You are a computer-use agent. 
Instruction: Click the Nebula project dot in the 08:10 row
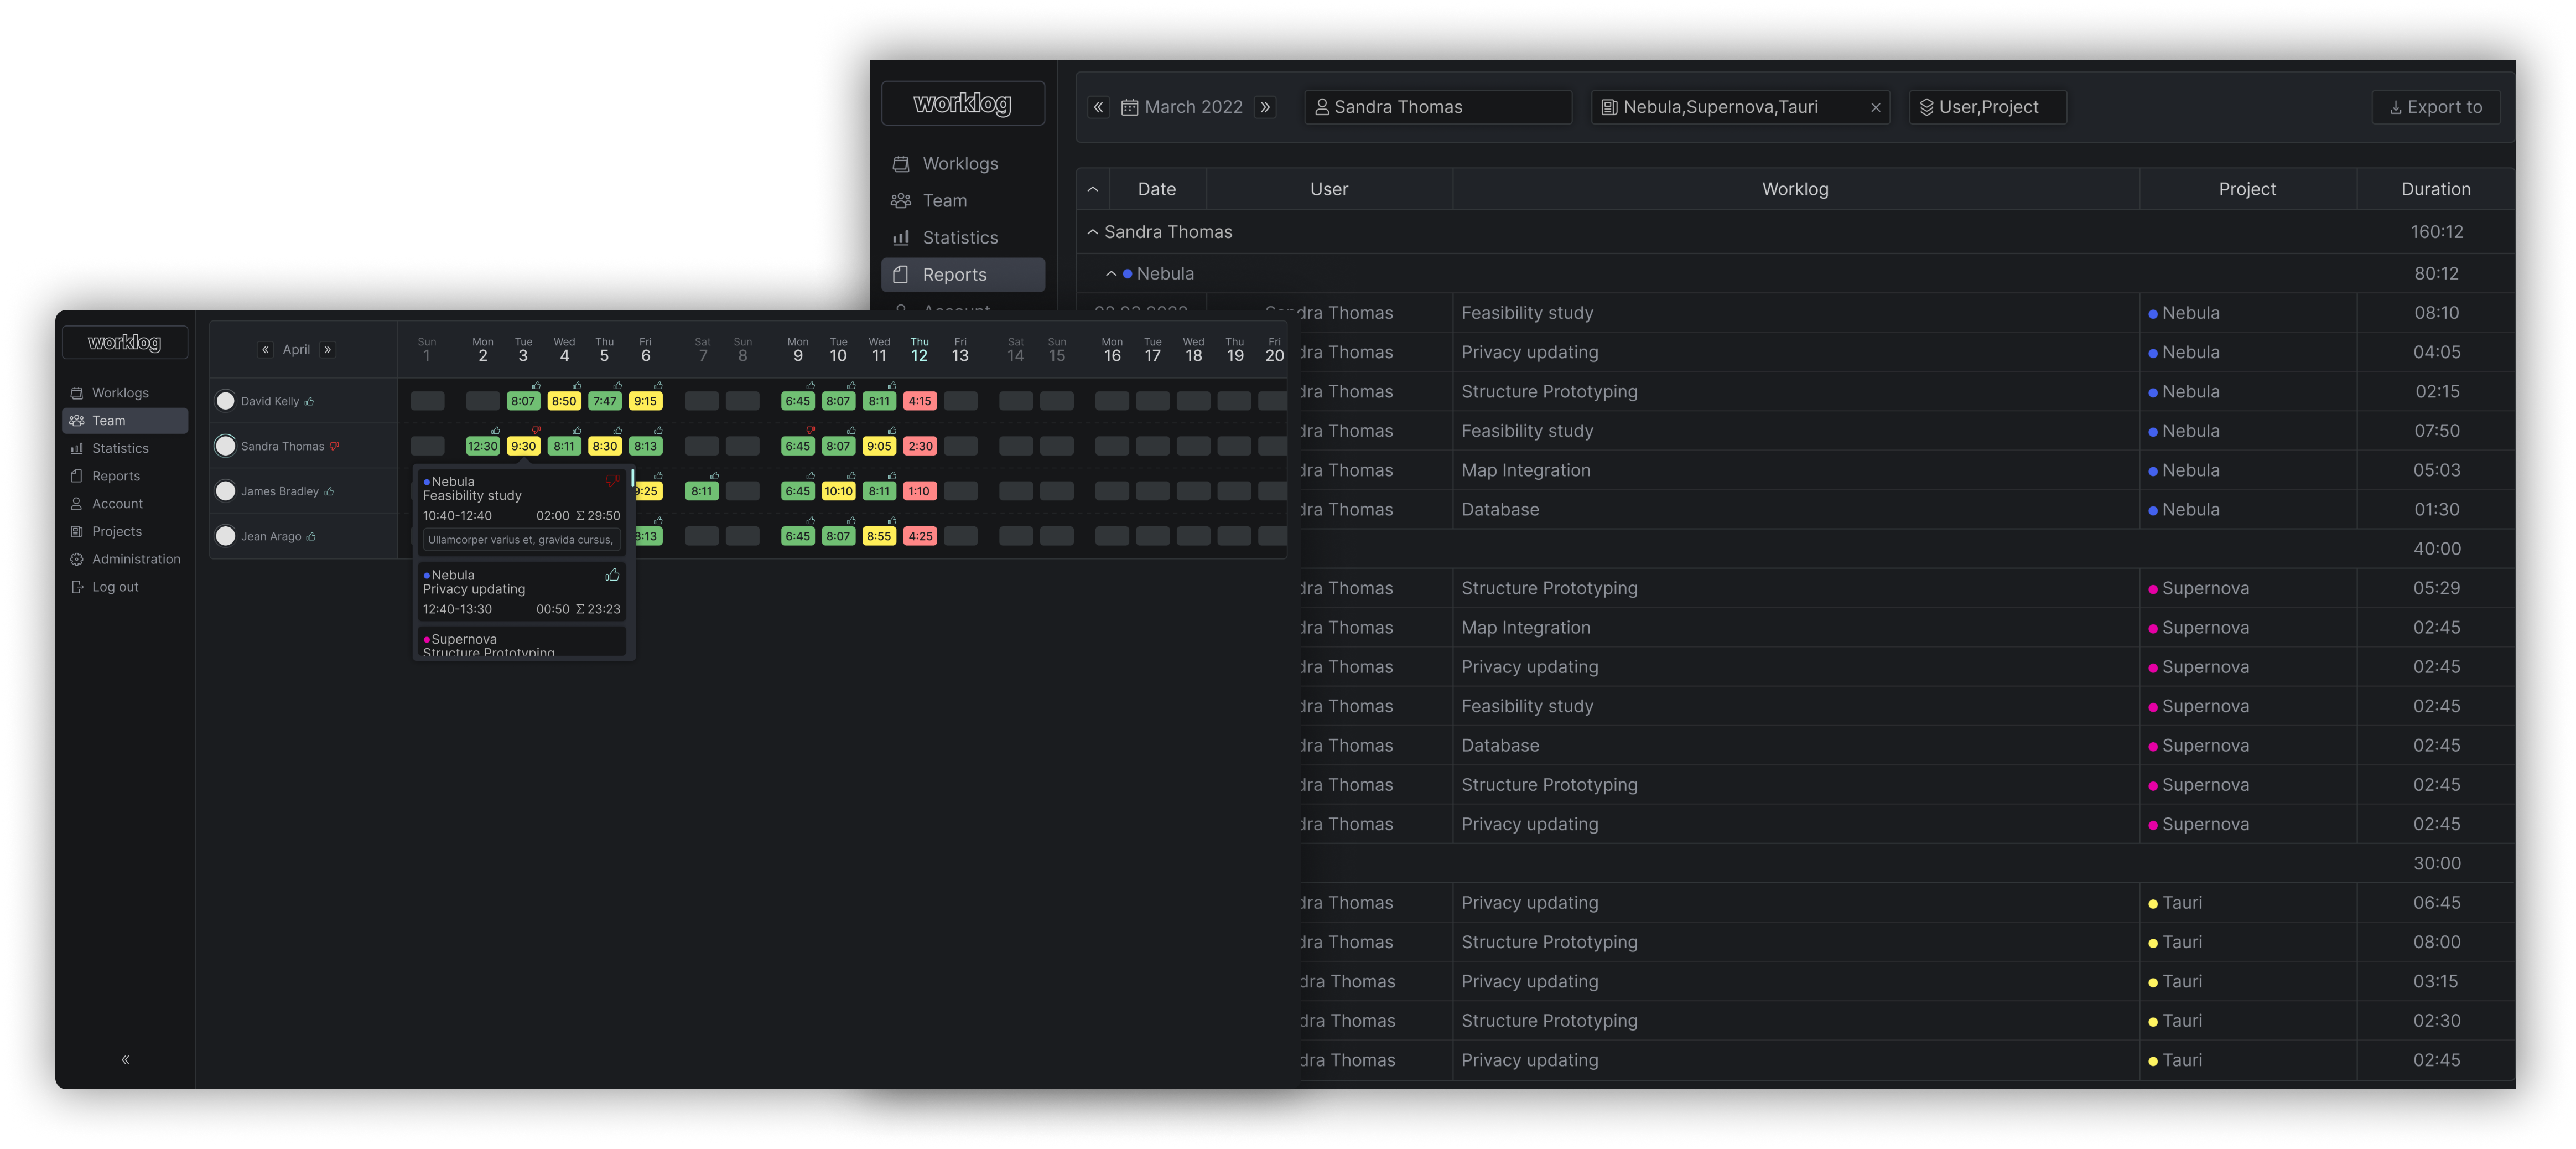2152,314
